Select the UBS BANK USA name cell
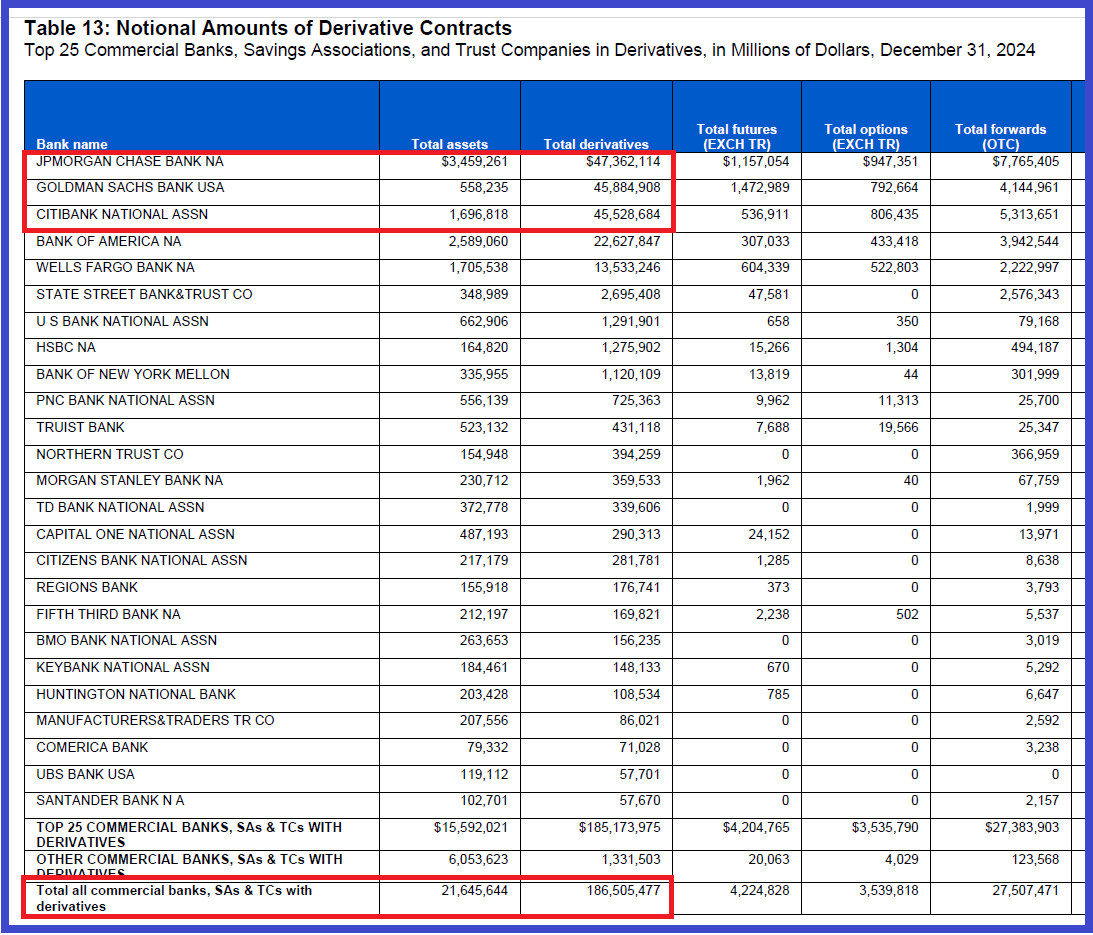This screenshot has width=1093, height=935. (85, 775)
